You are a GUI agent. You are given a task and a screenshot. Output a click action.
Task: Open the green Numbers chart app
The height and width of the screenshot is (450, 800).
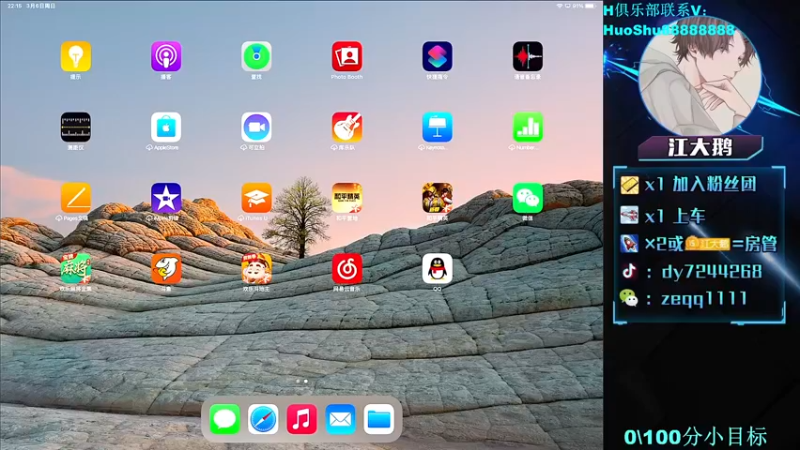click(528, 127)
